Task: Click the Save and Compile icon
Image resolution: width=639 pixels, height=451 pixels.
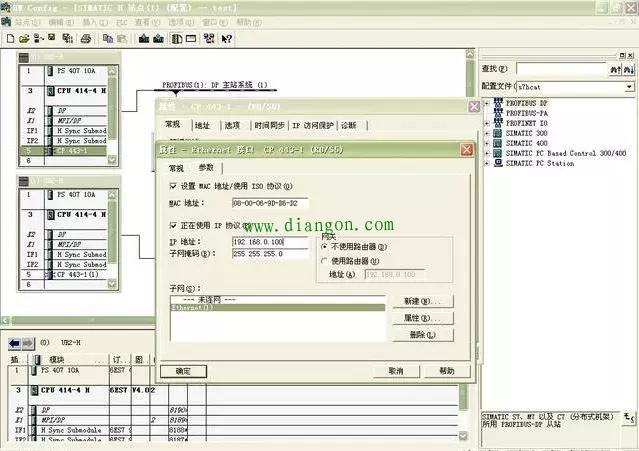Action: click(x=68, y=39)
